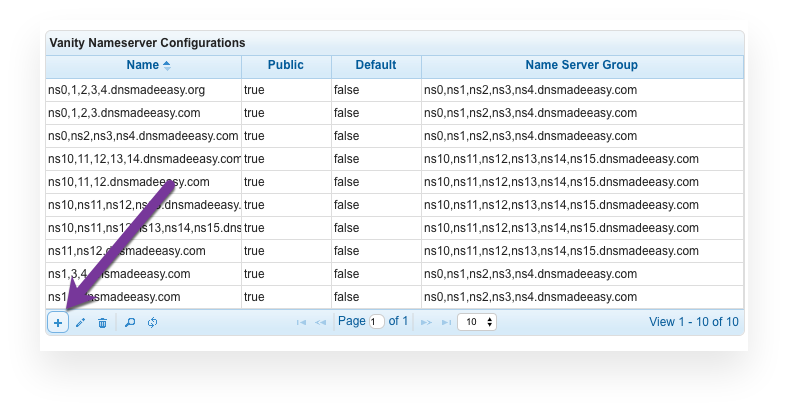
Task: Sort by the Default column header
Action: click(x=376, y=65)
